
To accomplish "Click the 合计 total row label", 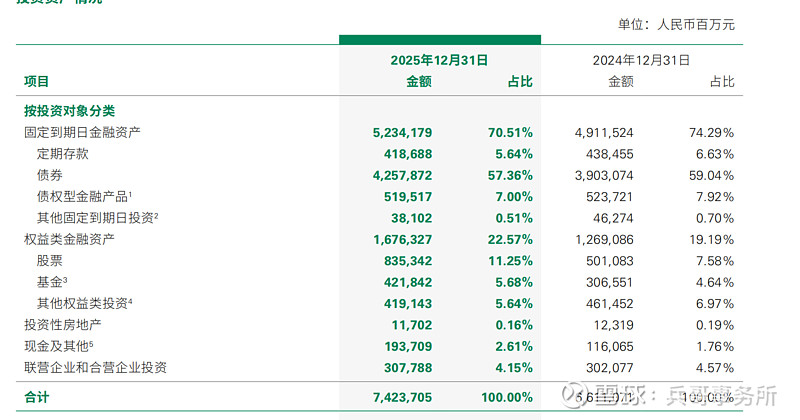I will (37, 398).
